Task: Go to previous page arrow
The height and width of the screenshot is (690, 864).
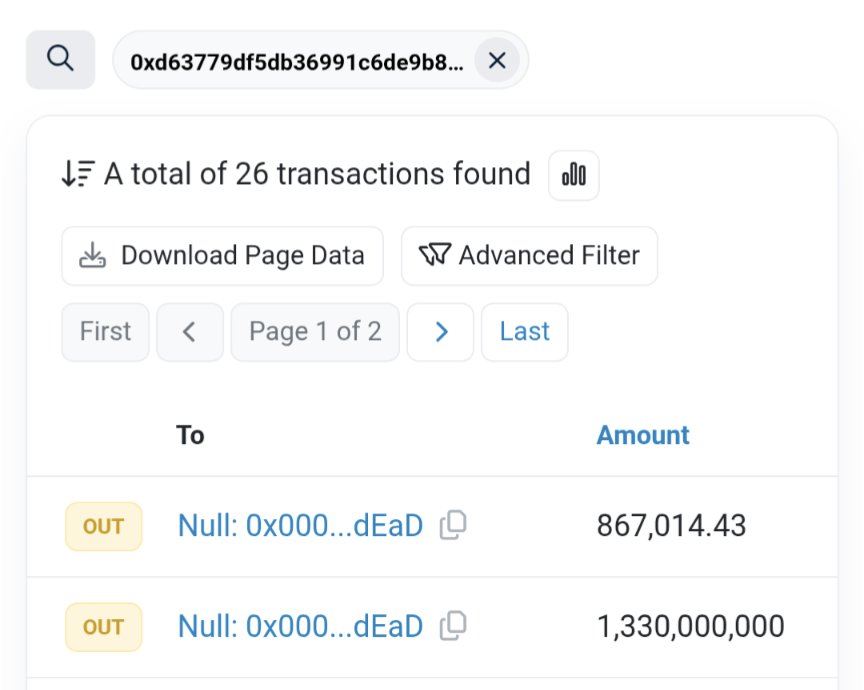Action: coord(190,332)
